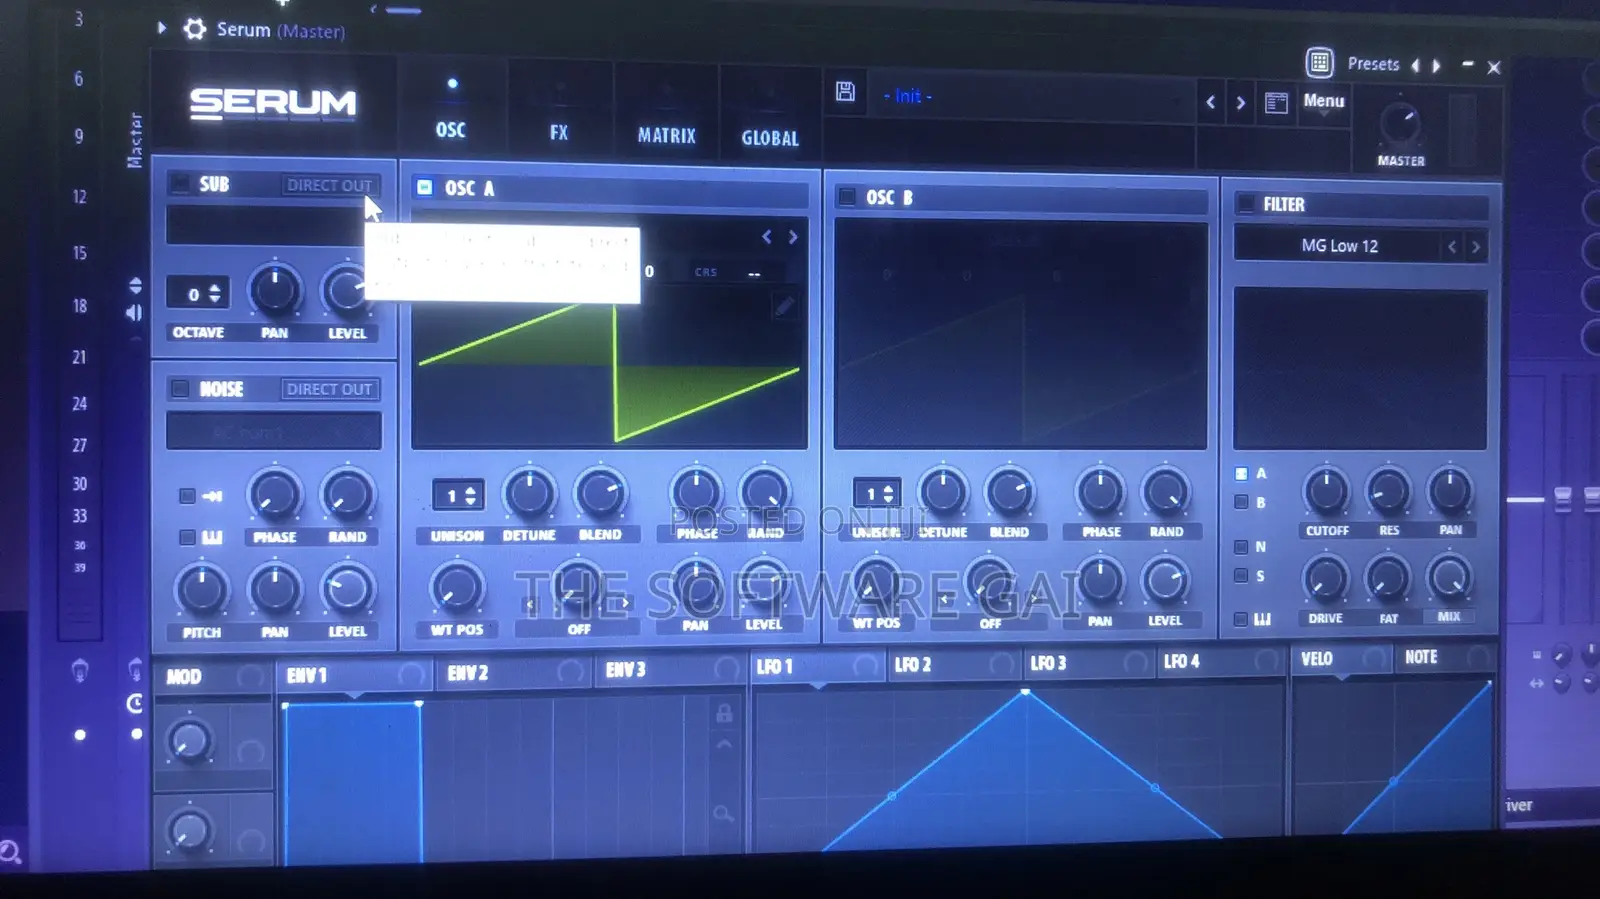Click FL Studio next preset arrow
The image size is (1600, 899).
point(1437,66)
